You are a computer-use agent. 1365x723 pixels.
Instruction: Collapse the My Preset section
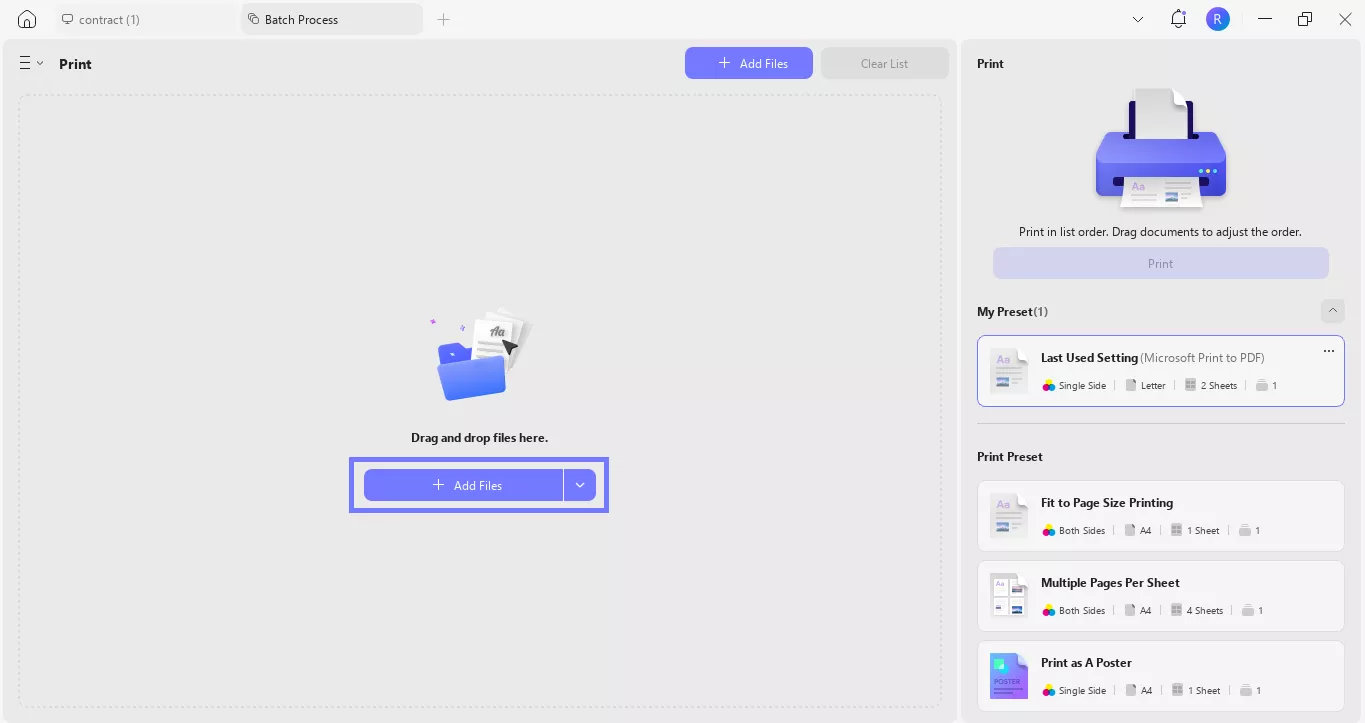pos(1333,311)
